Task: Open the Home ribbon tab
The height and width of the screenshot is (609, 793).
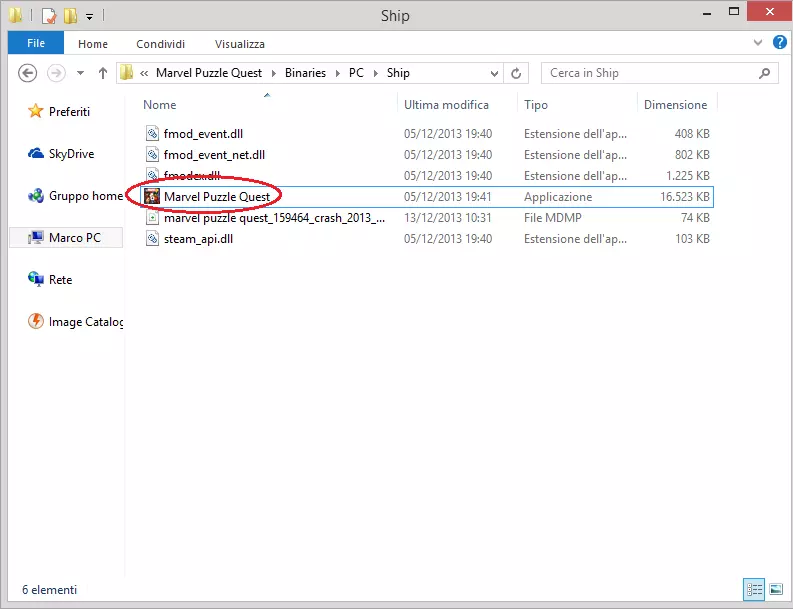Action: (x=93, y=44)
